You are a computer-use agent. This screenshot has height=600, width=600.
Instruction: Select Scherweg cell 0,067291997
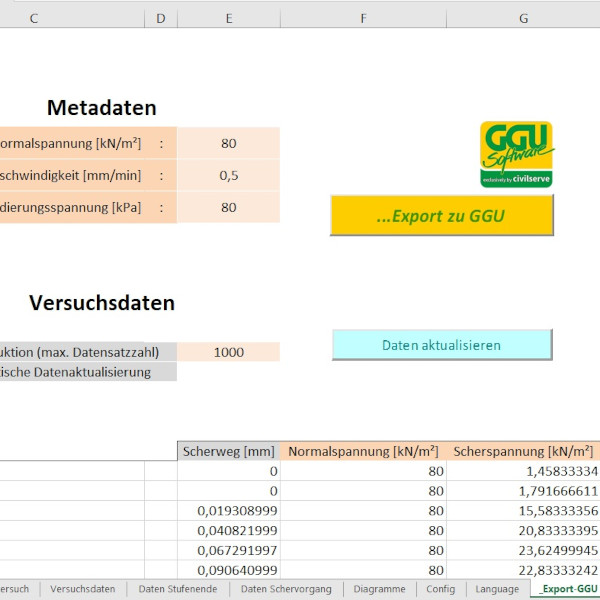click(x=229, y=551)
